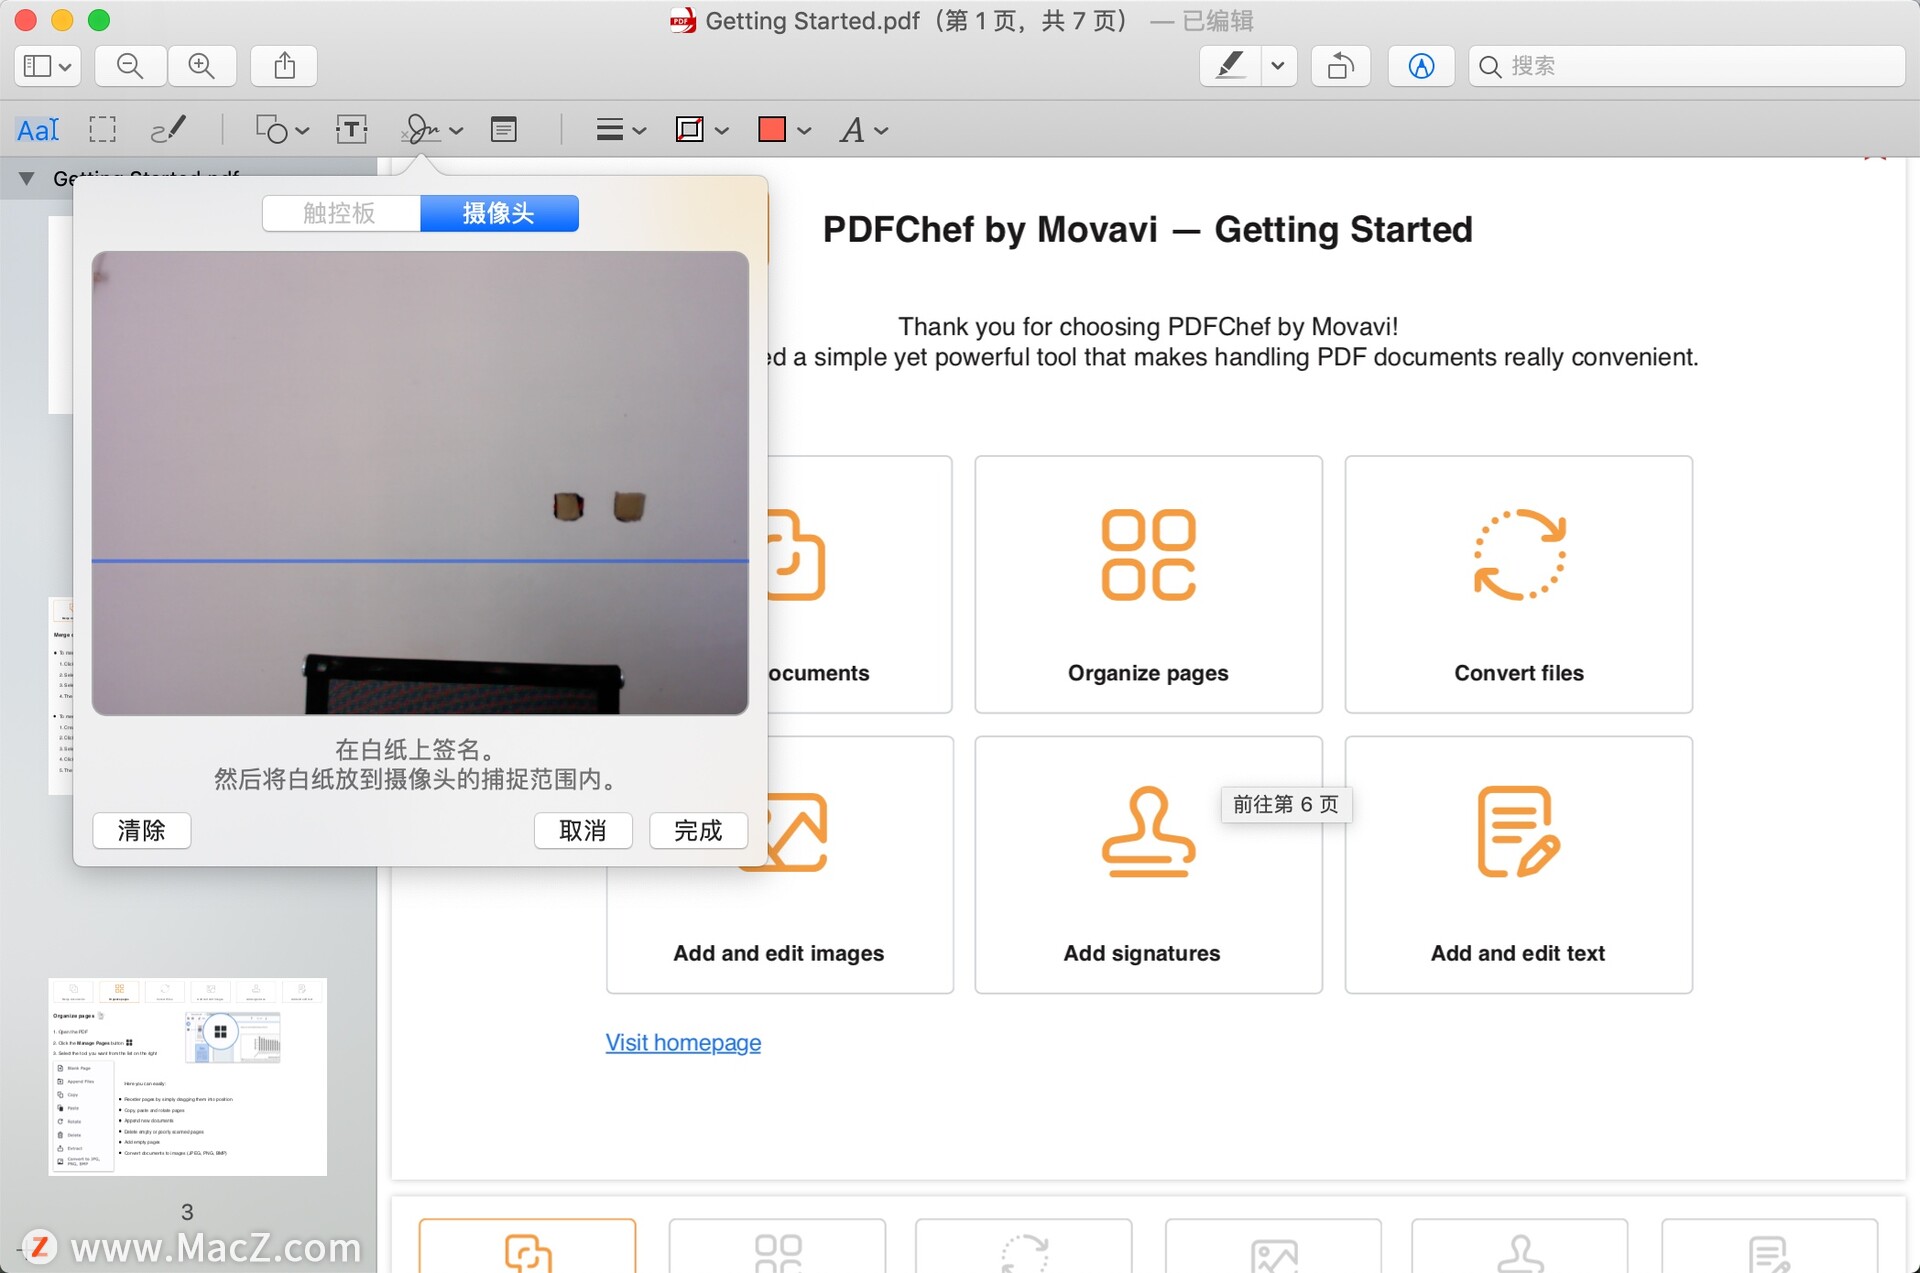Switch to the 摄像头 tab

point(499,213)
